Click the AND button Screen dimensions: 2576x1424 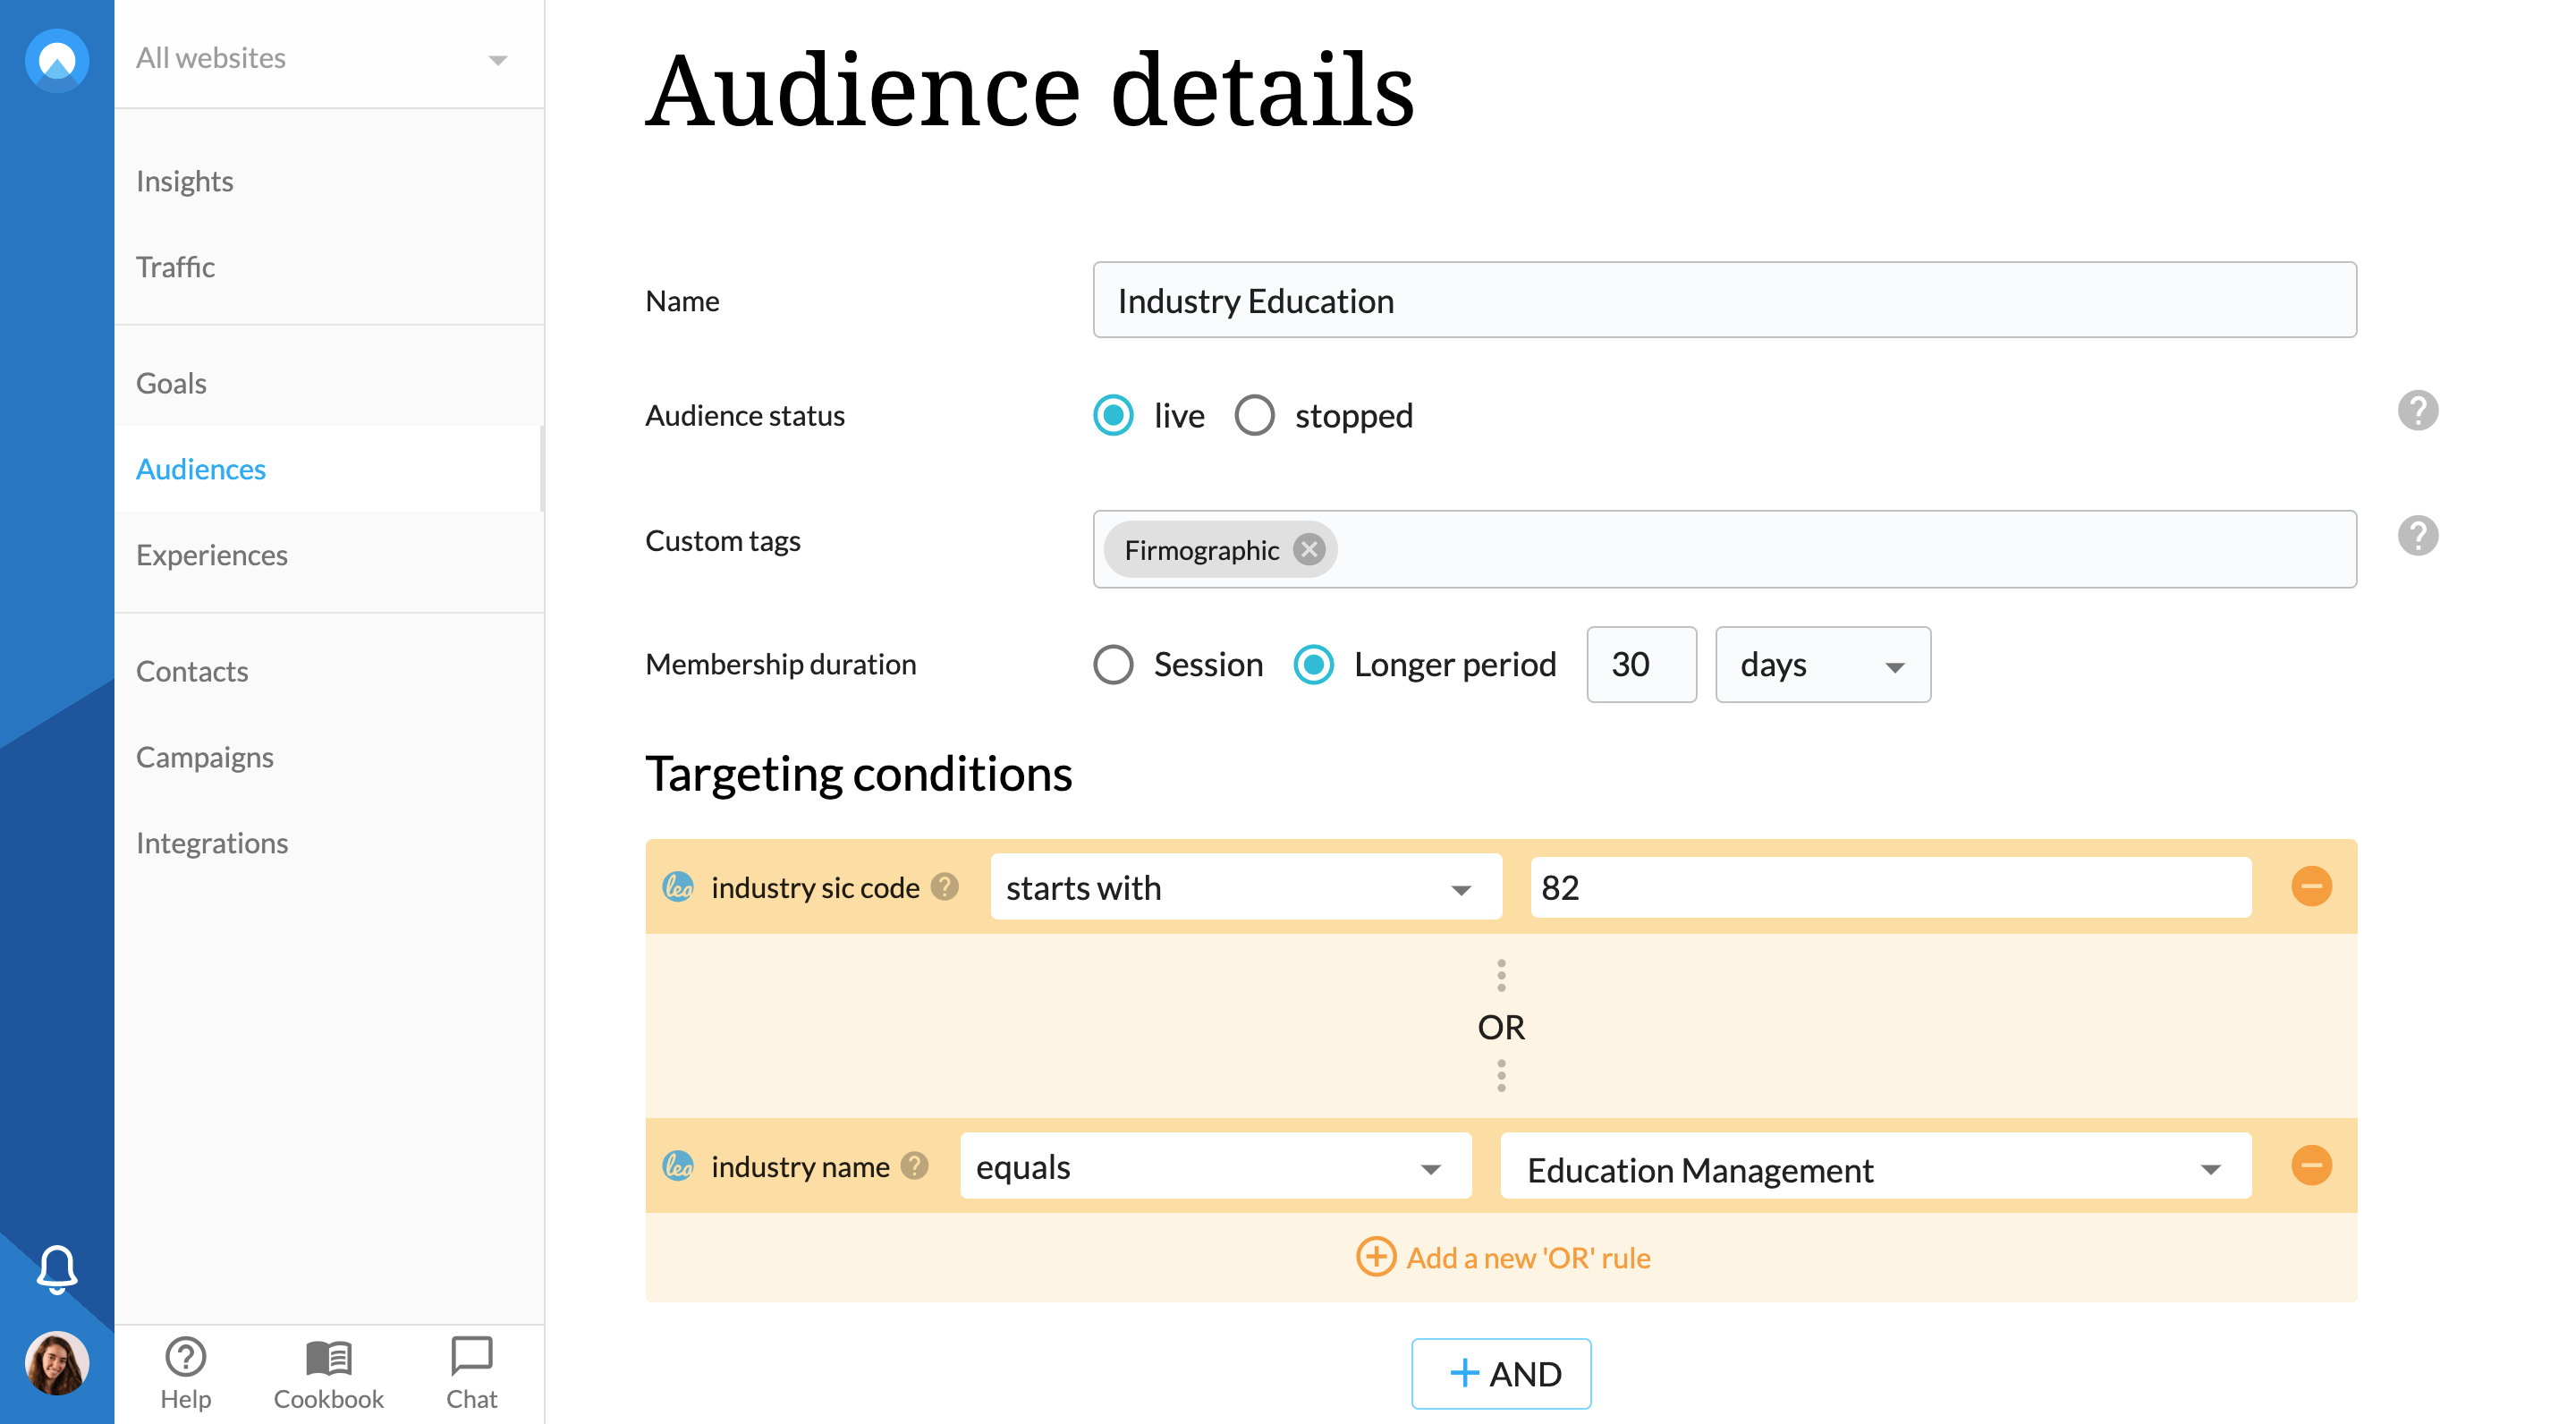click(1500, 1373)
